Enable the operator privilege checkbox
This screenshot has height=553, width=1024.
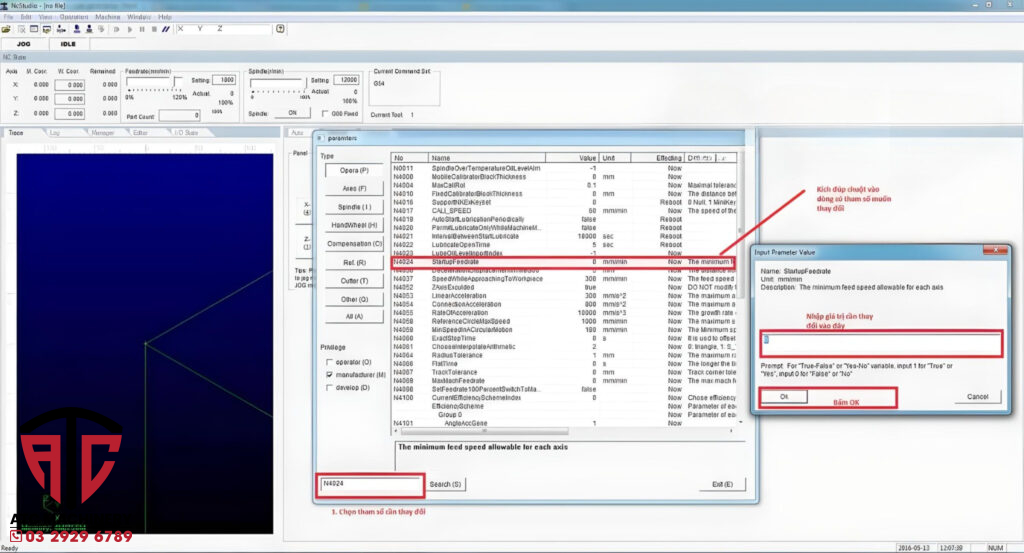tap(331, 362)
